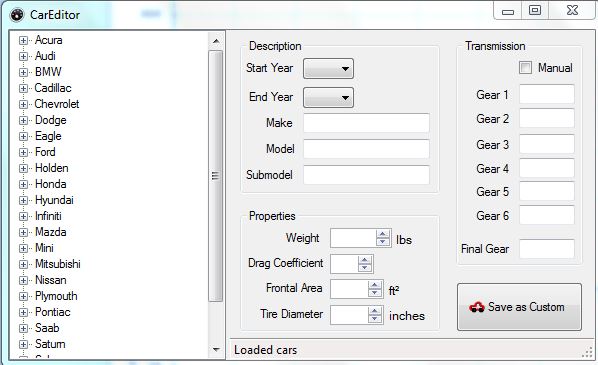
Task: Expand the Hyundai tree node
Action: coord(23,201)
